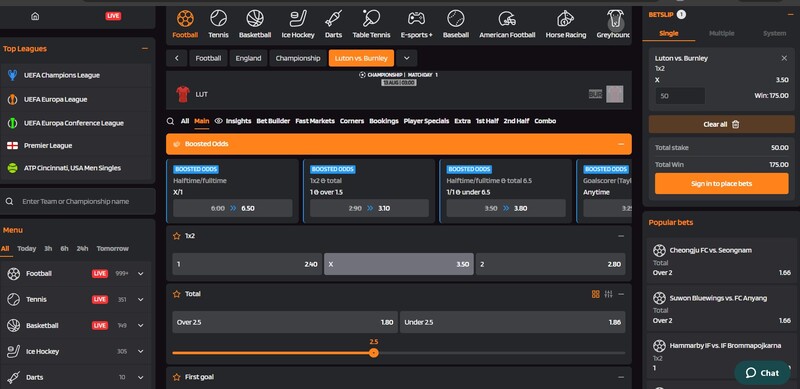Toggle the away win odds 2.80
The width and height of the screenshot is (800, 389).
551,264
